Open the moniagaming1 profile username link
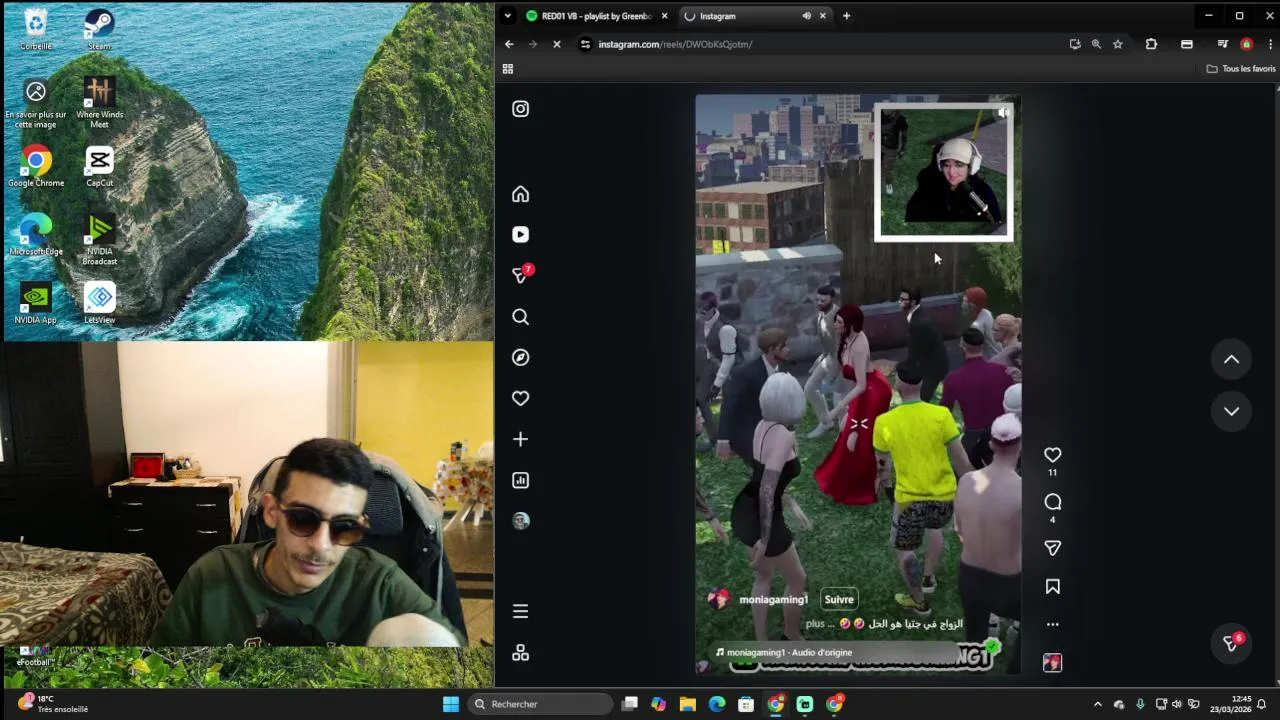Screen dimensions: 1280x720 point(773,600)
